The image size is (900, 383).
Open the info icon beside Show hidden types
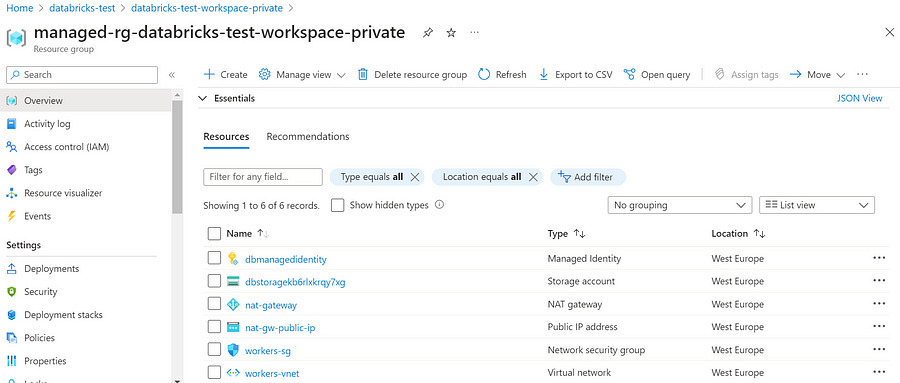tap(440, 204)
